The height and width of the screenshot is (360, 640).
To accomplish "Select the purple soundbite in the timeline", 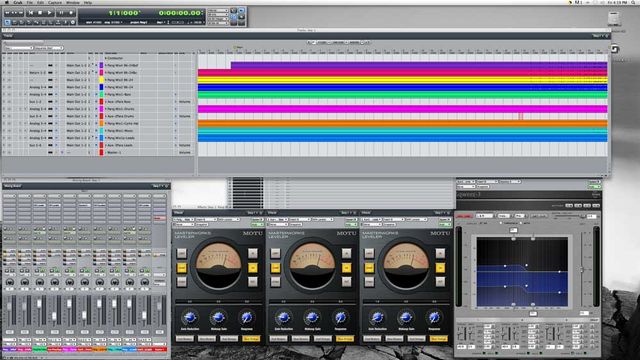I will coord(419,65).
